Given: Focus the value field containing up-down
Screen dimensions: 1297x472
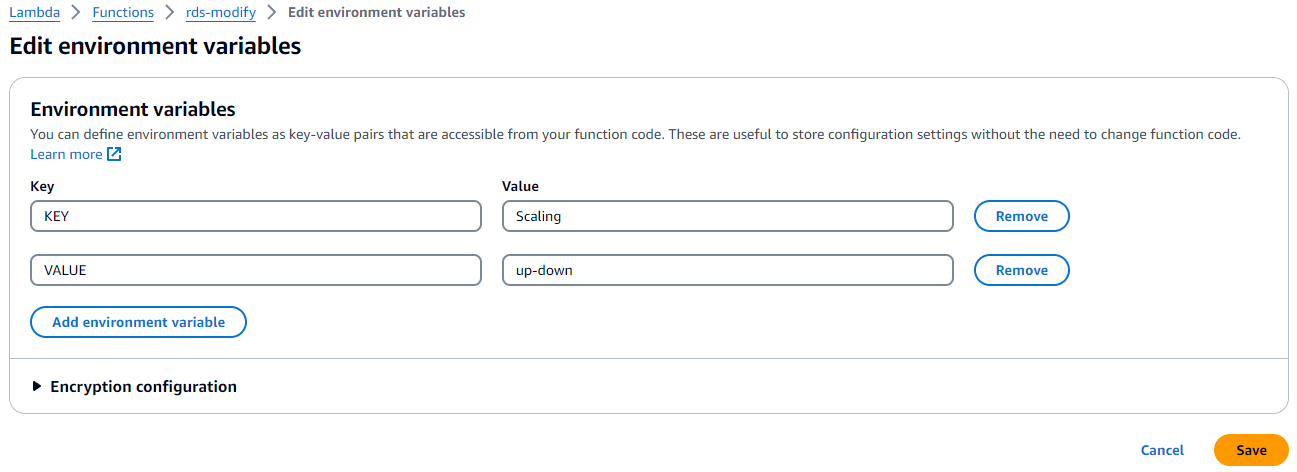Looking at the screenshot, I should (727, 270).
